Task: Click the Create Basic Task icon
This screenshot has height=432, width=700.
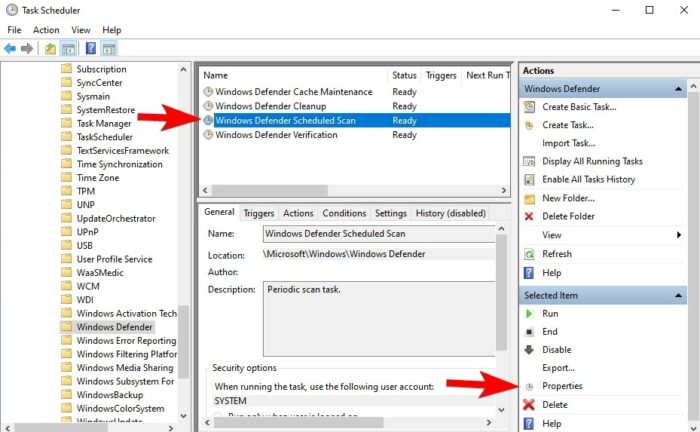Action: pyautogui.click(x=529, y=107)
